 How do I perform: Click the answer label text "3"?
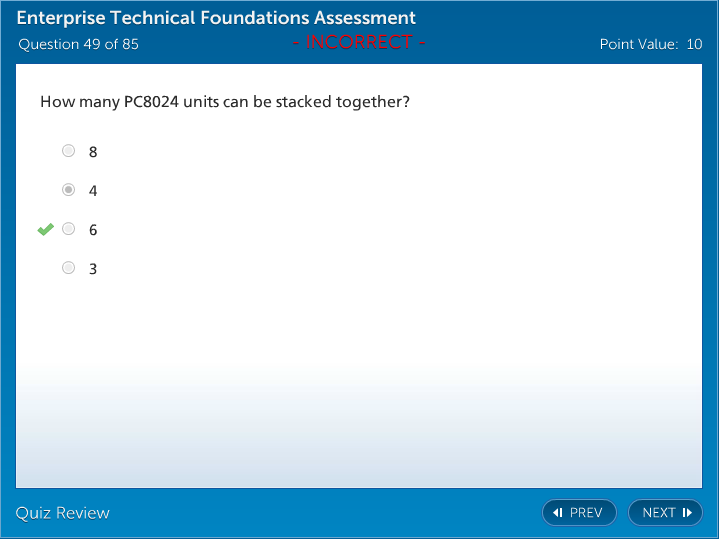pos(93,269)
